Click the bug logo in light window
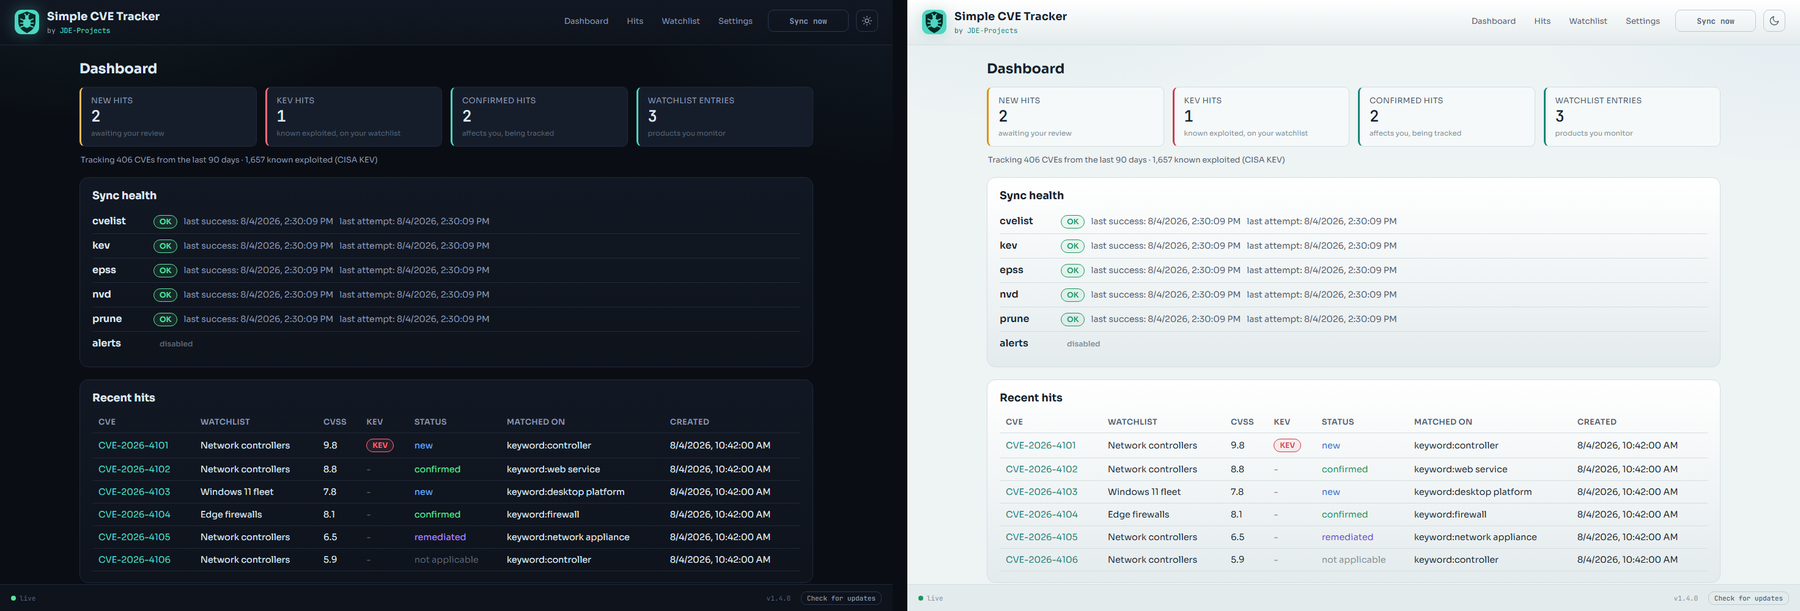 pyautogui.click(x=934, y=22)
